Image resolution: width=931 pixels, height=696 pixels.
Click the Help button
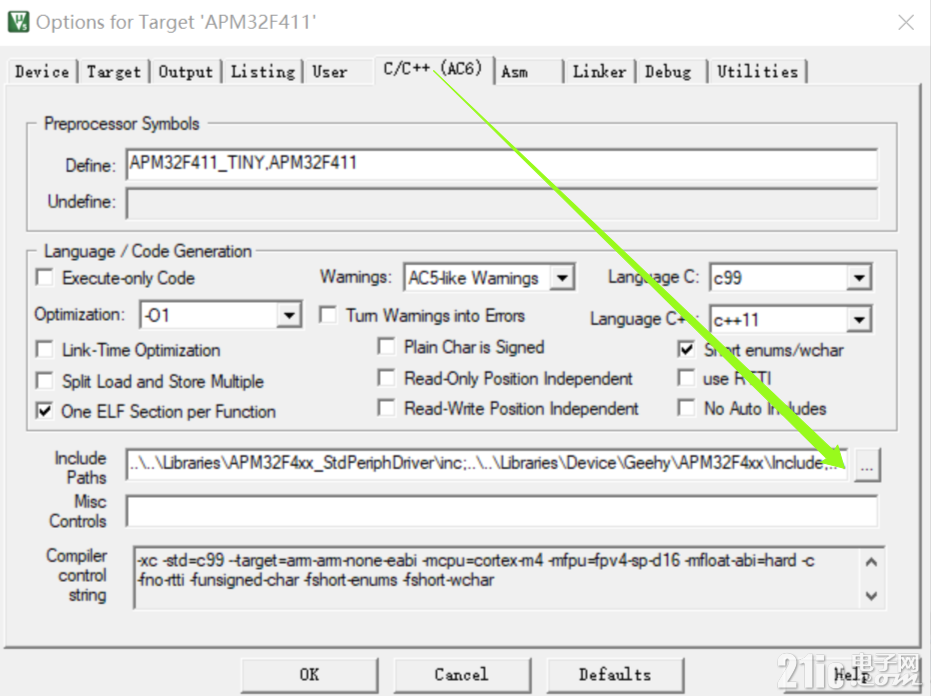point(851,675)
